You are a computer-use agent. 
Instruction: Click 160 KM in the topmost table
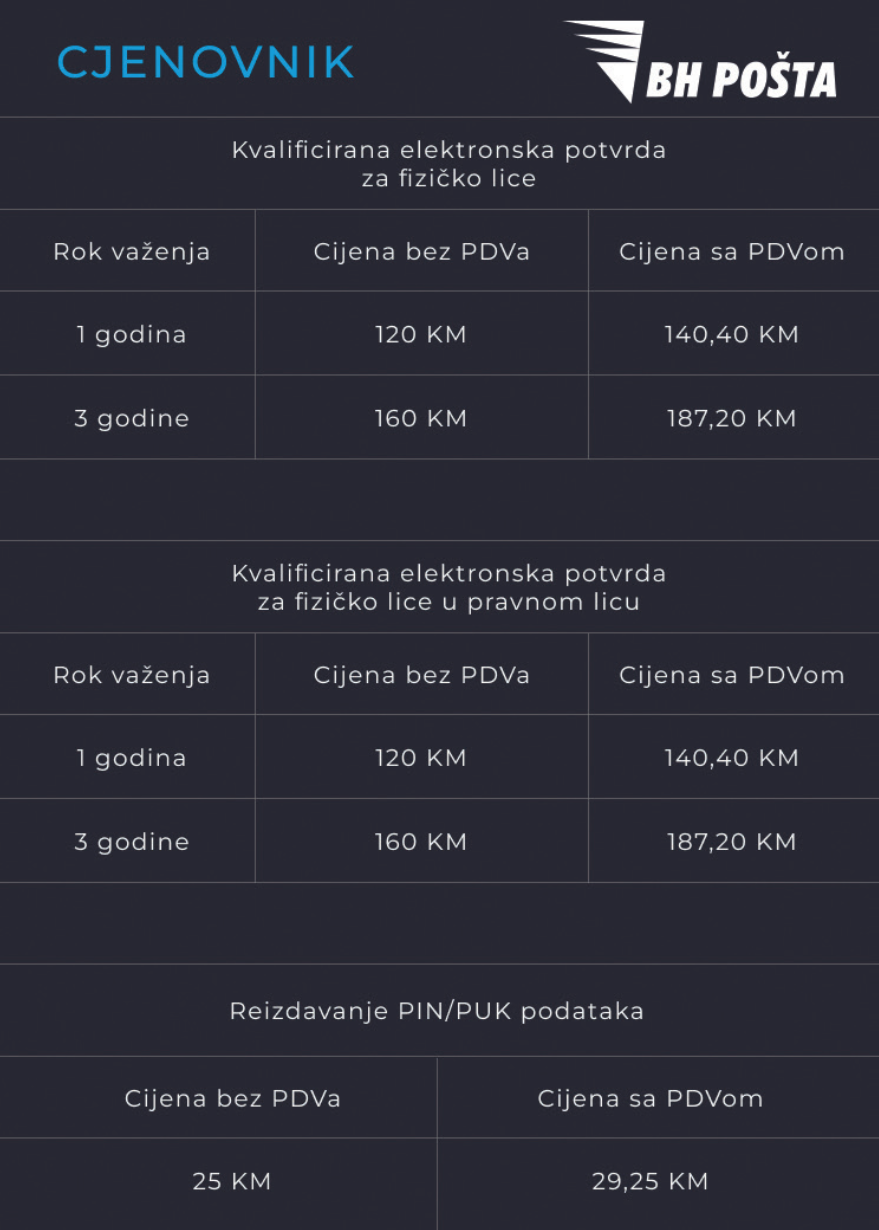421,418
